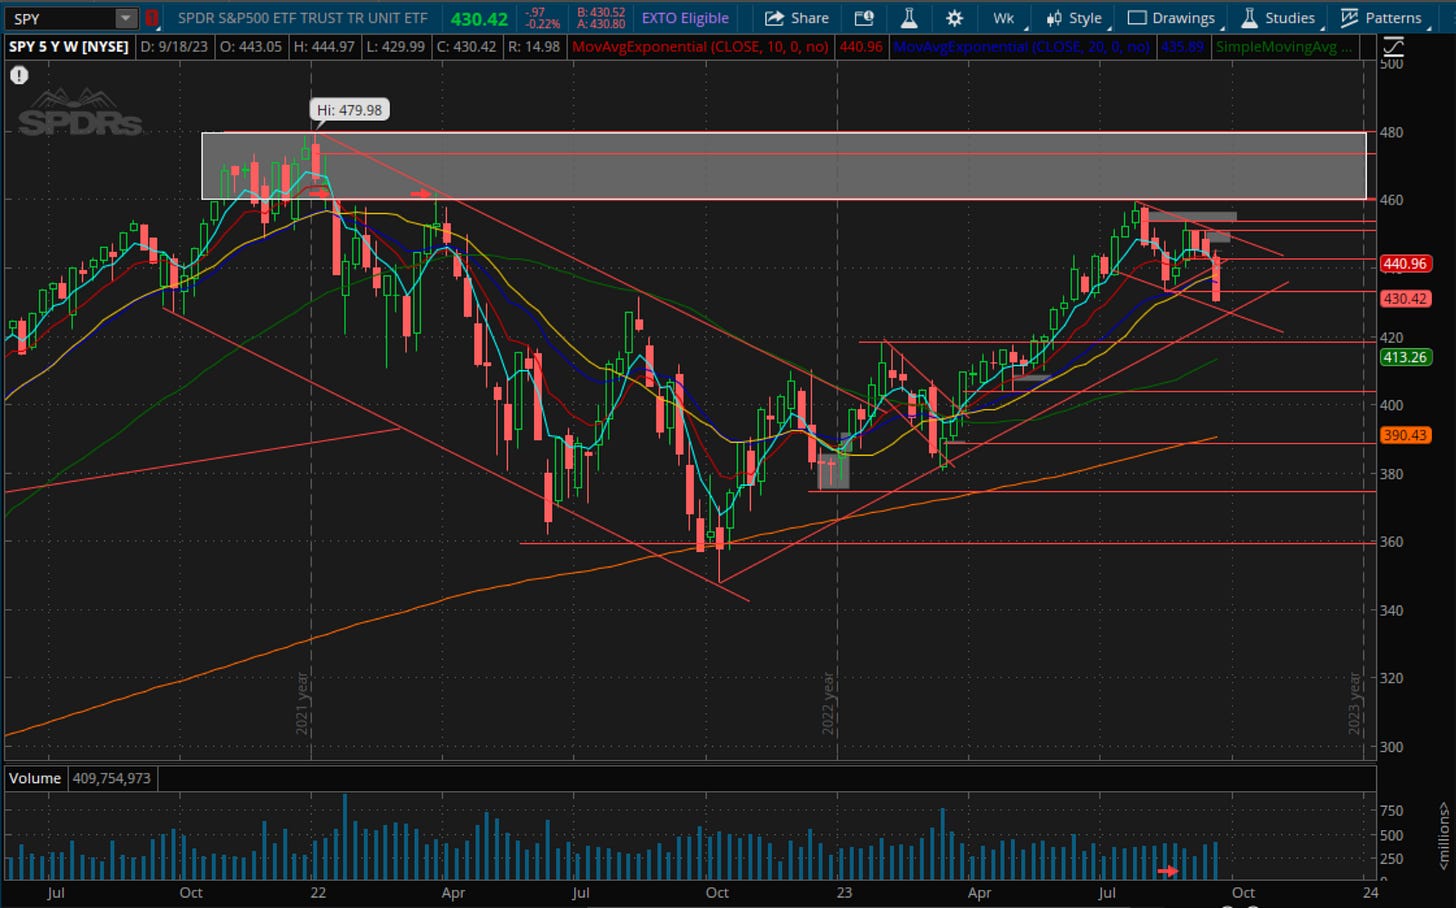Click the C: 430.42 close value

coord(465,46)
